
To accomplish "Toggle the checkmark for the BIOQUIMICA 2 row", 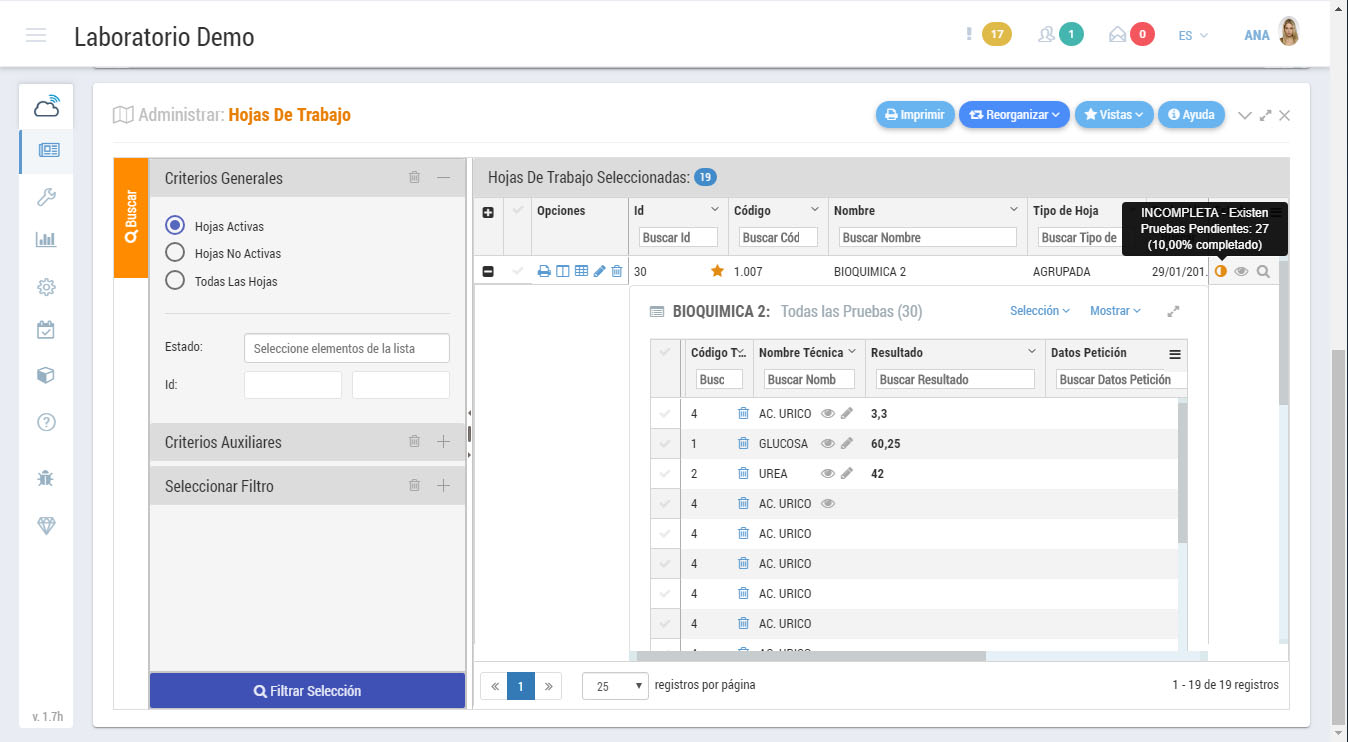I will click(517, 271).
